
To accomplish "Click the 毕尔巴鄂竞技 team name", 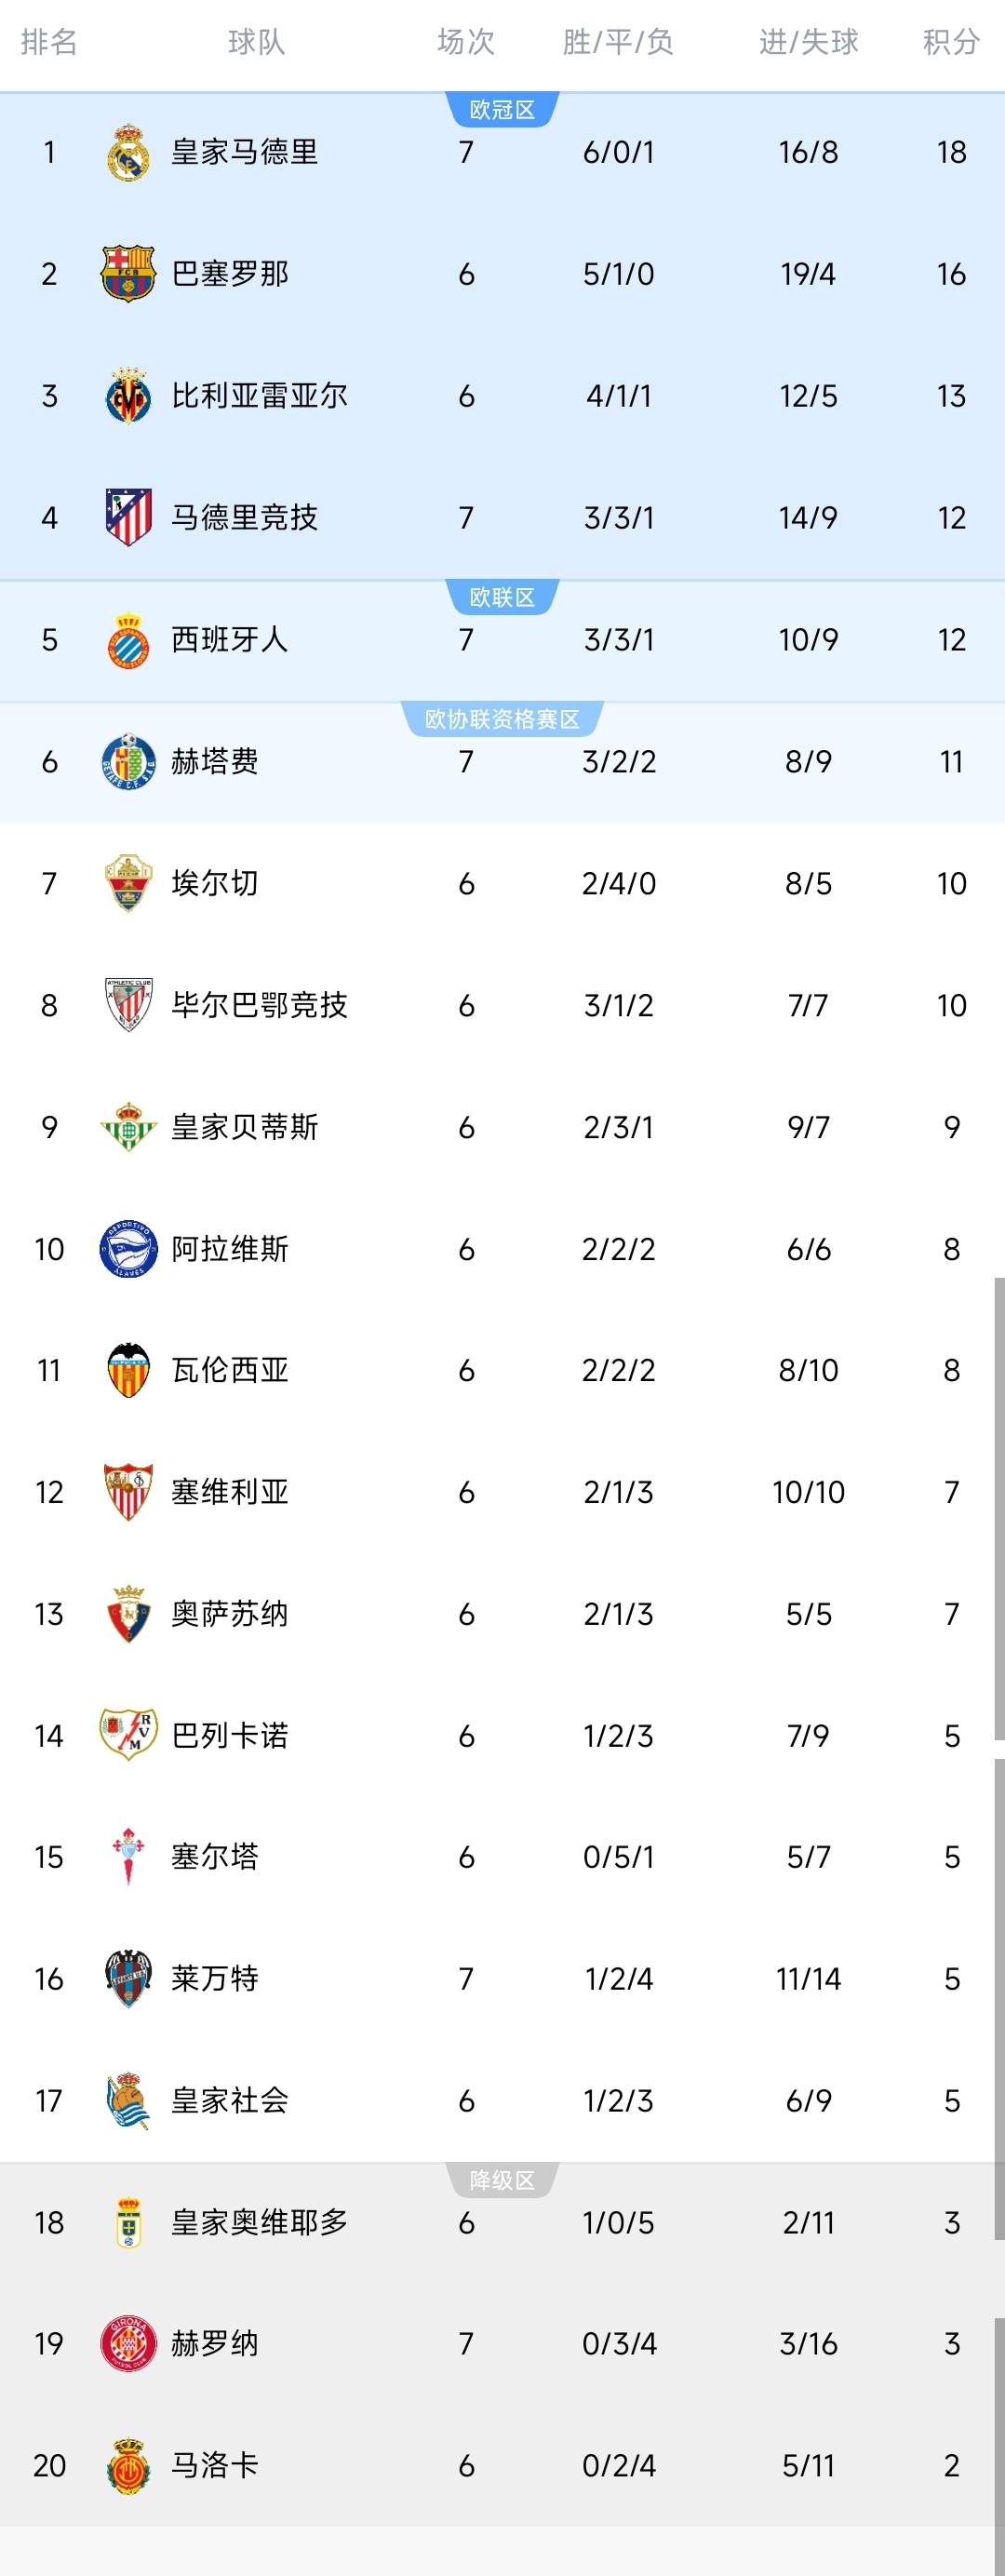I will [259, 1005].
